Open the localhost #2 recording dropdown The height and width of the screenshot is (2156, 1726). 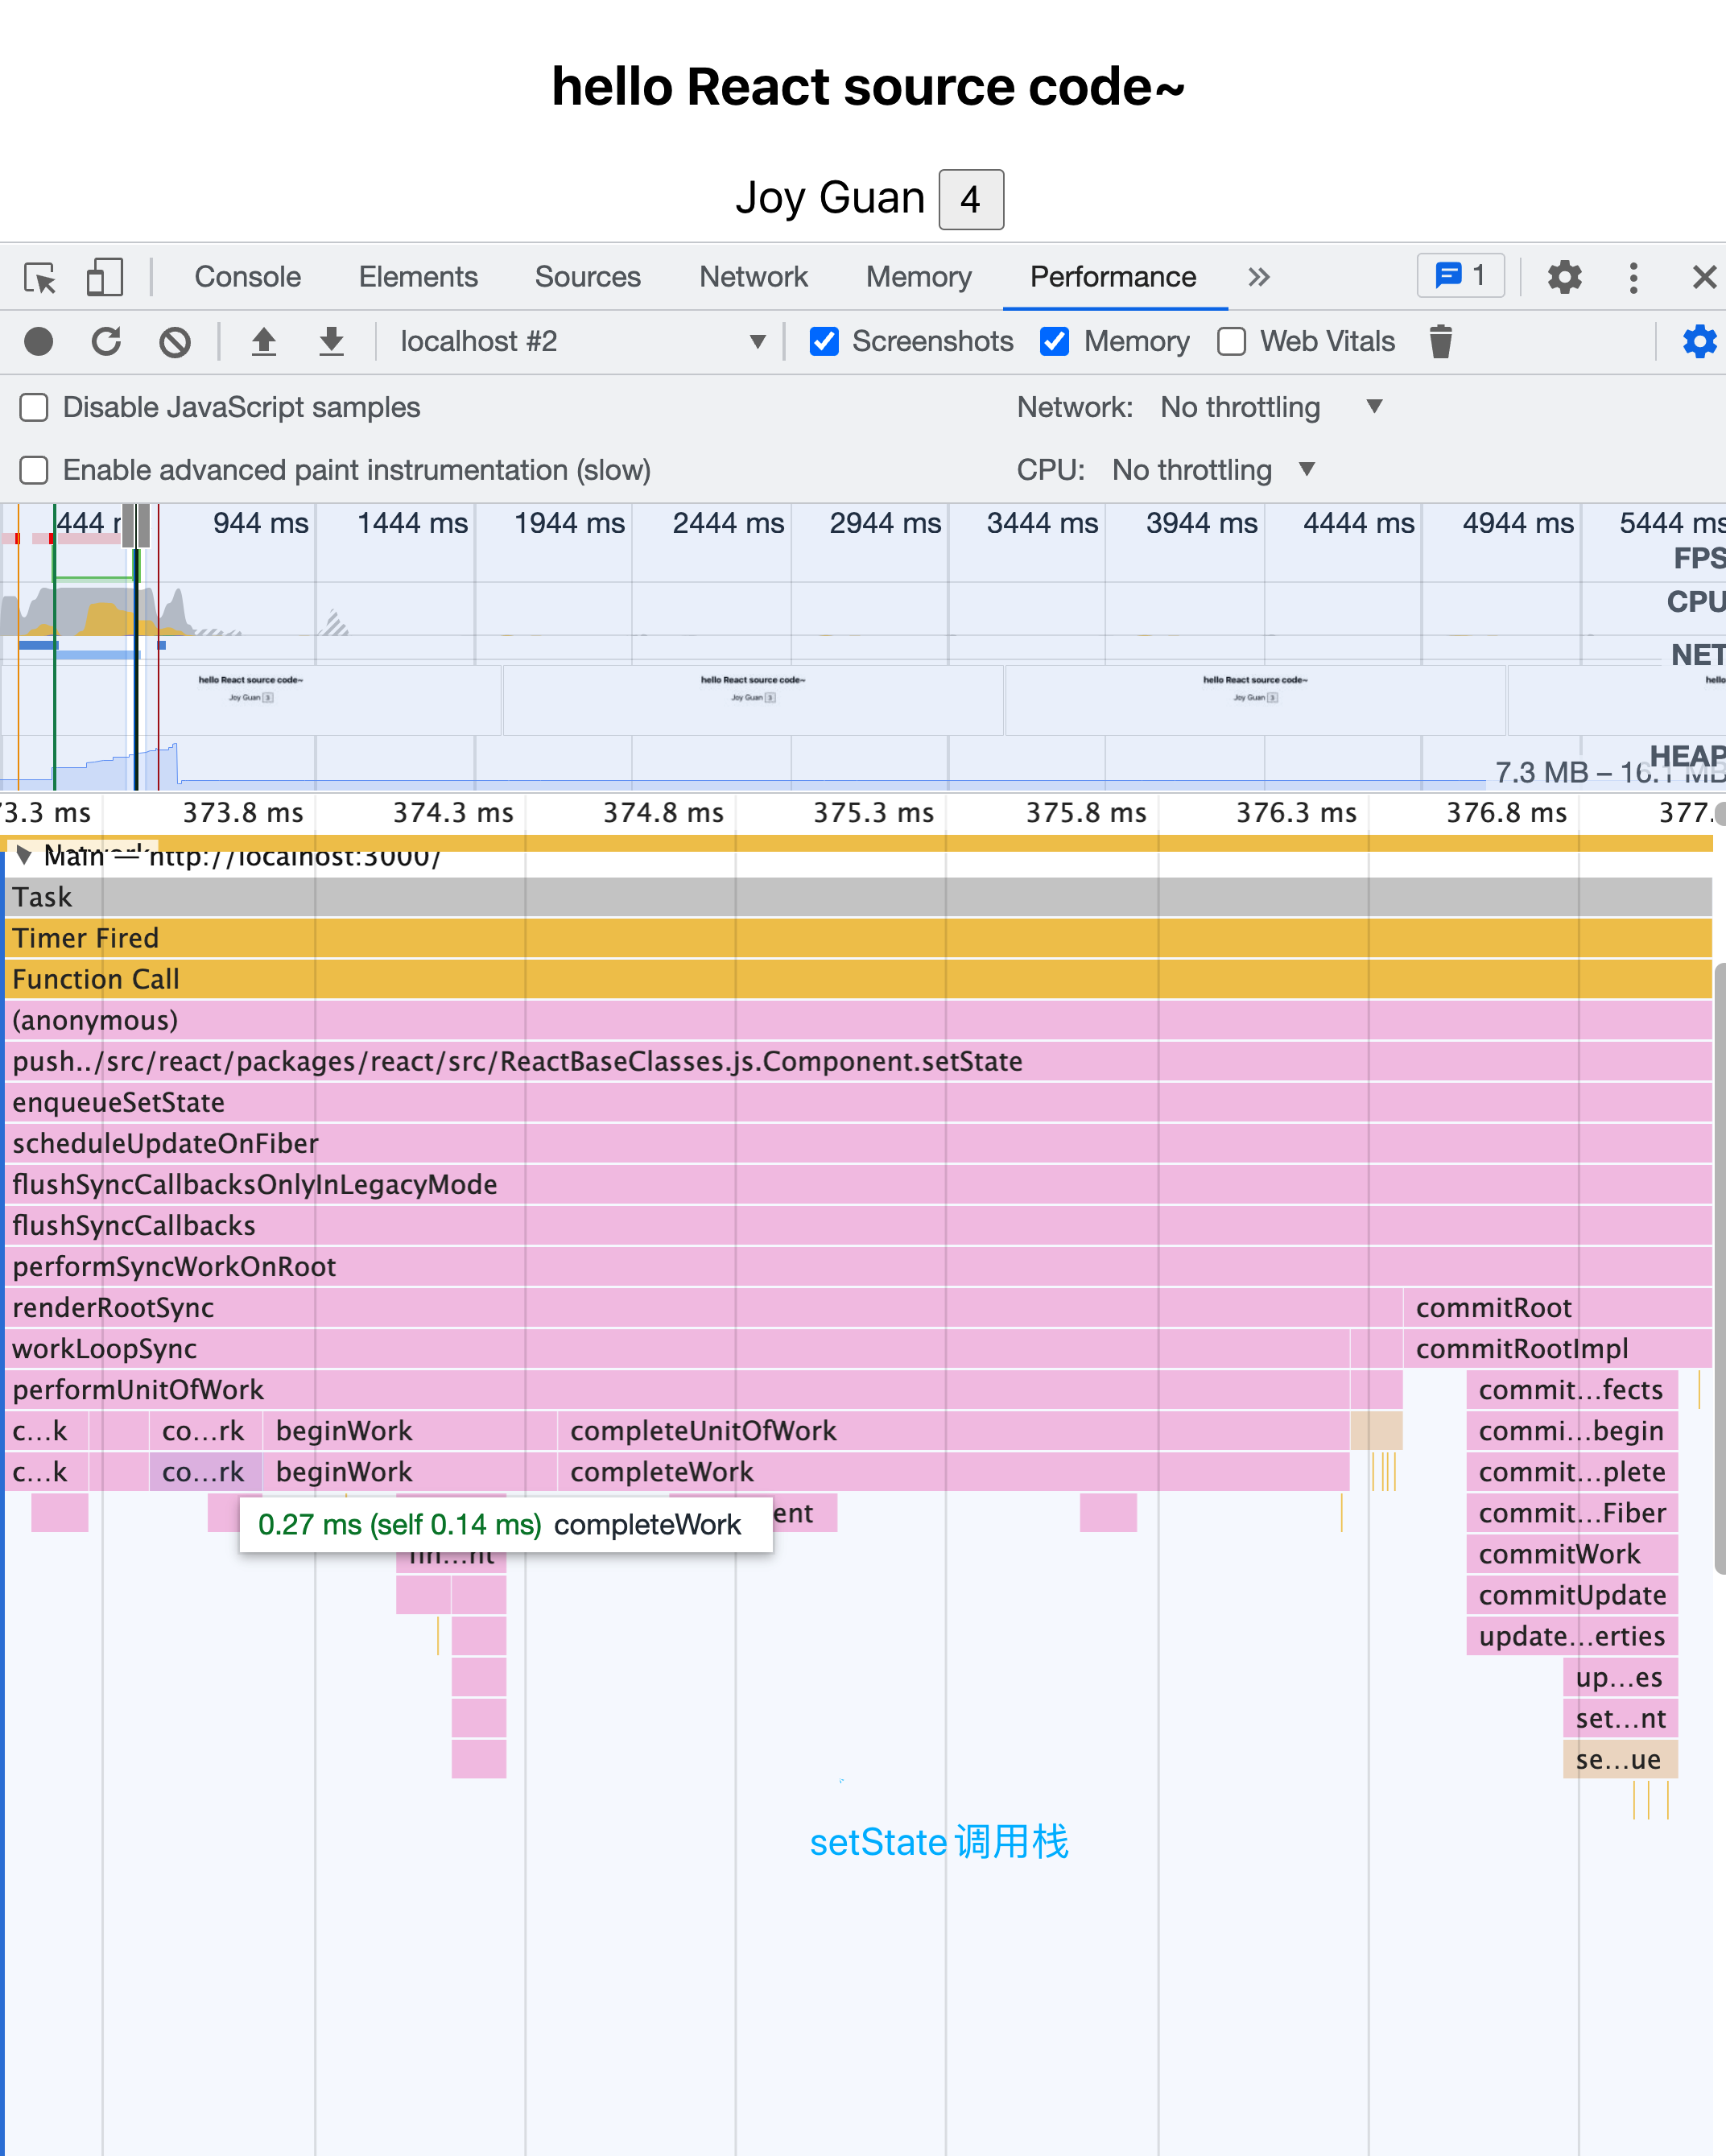pyautogui.click(x=582, y=342)
